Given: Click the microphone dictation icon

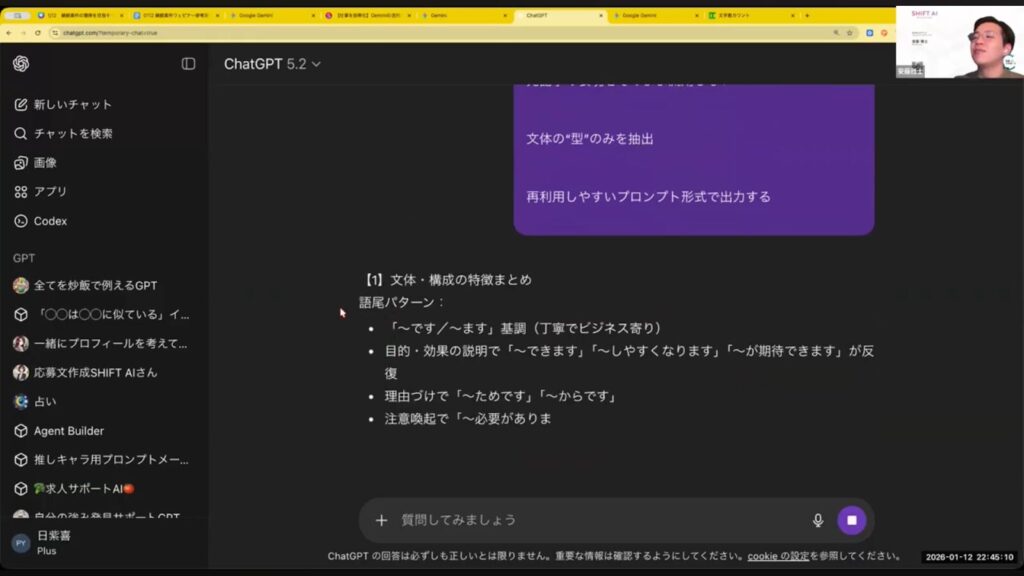Looking at the screenshot, I should pyautogui.click(x=818, y=520).
